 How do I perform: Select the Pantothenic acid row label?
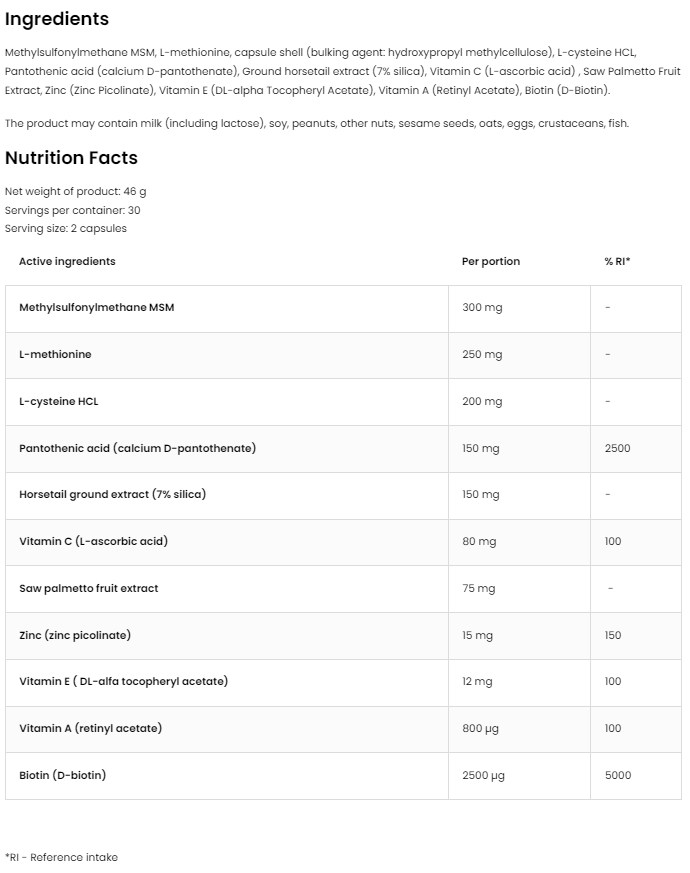137,448
